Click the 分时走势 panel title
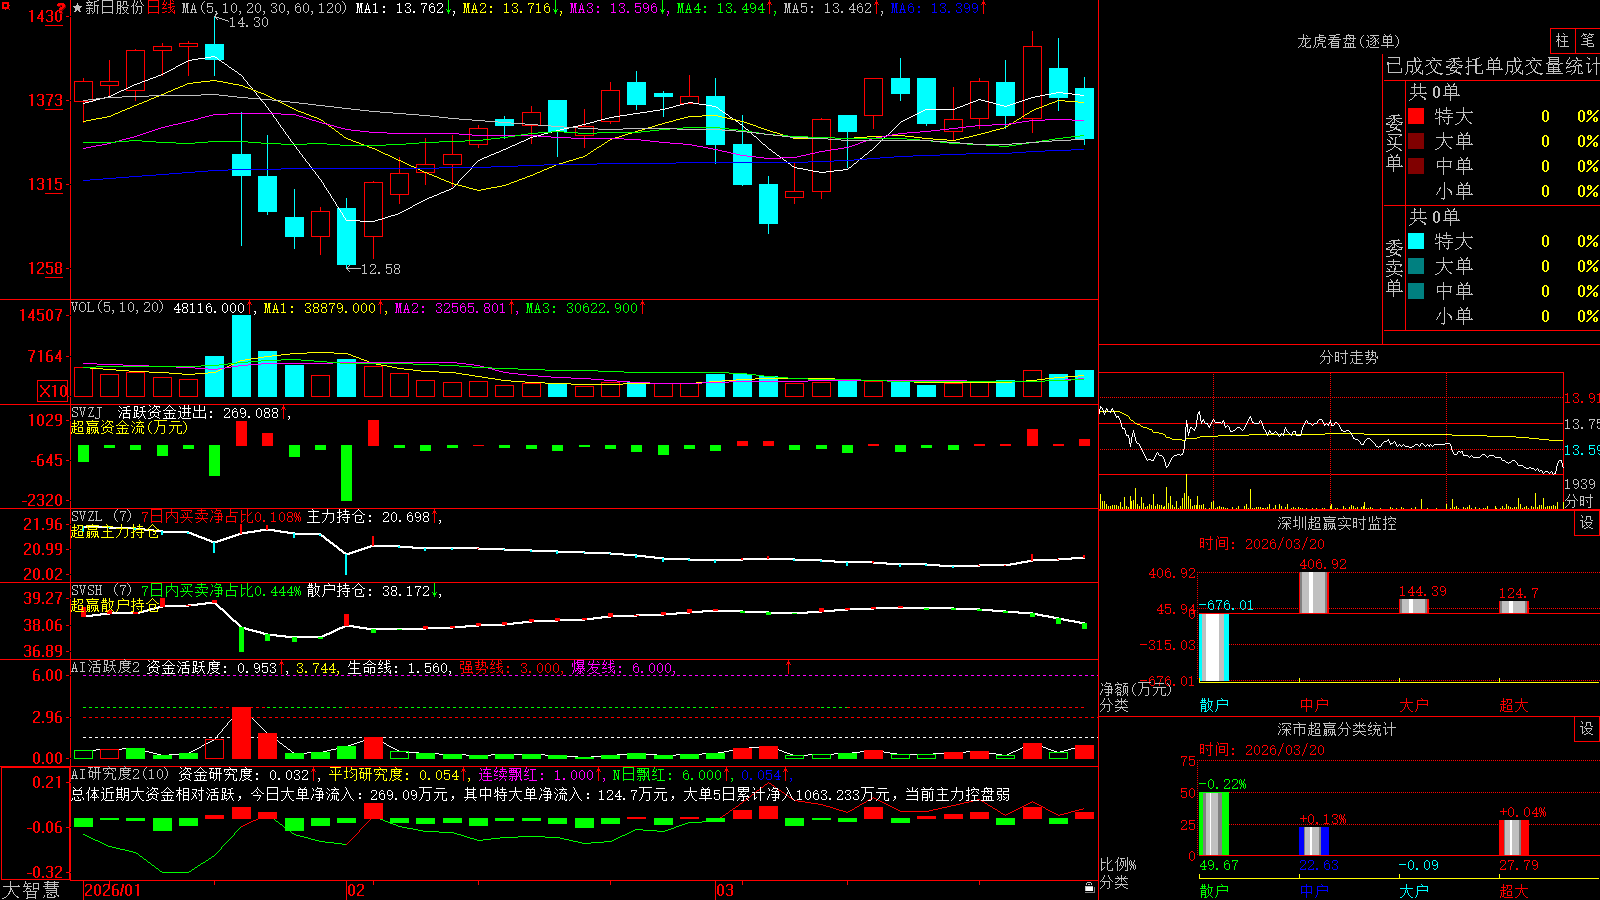The width and height of the screenshot is (1600, 900). [x=1349, y=357]
